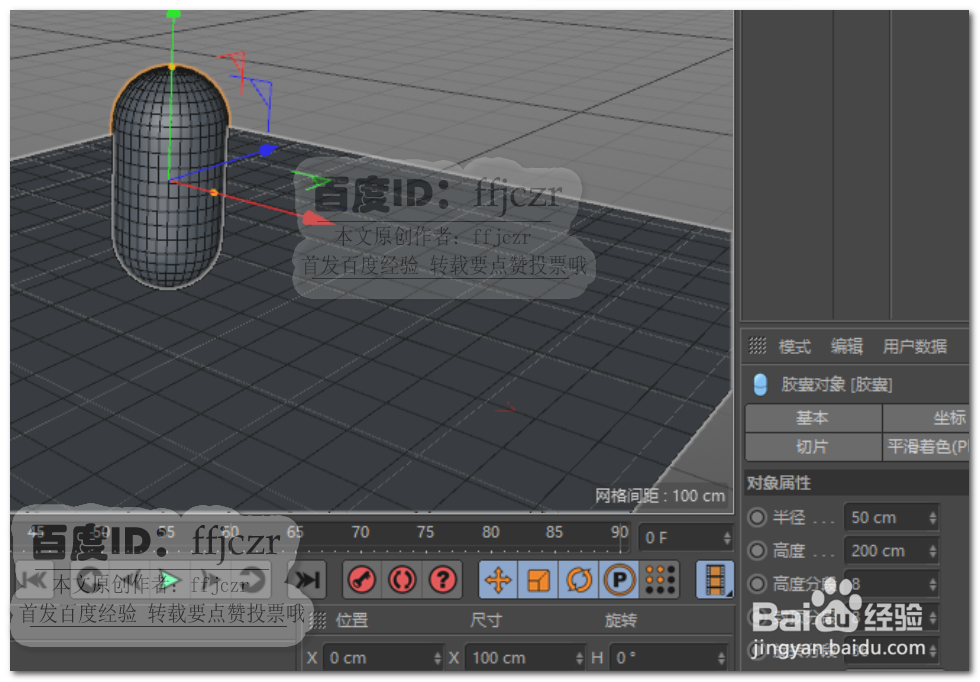Viewport: 980px width, 682px height.
Task: Toggle the Scale keyframe recording icon
Action: tap(538, 580)
